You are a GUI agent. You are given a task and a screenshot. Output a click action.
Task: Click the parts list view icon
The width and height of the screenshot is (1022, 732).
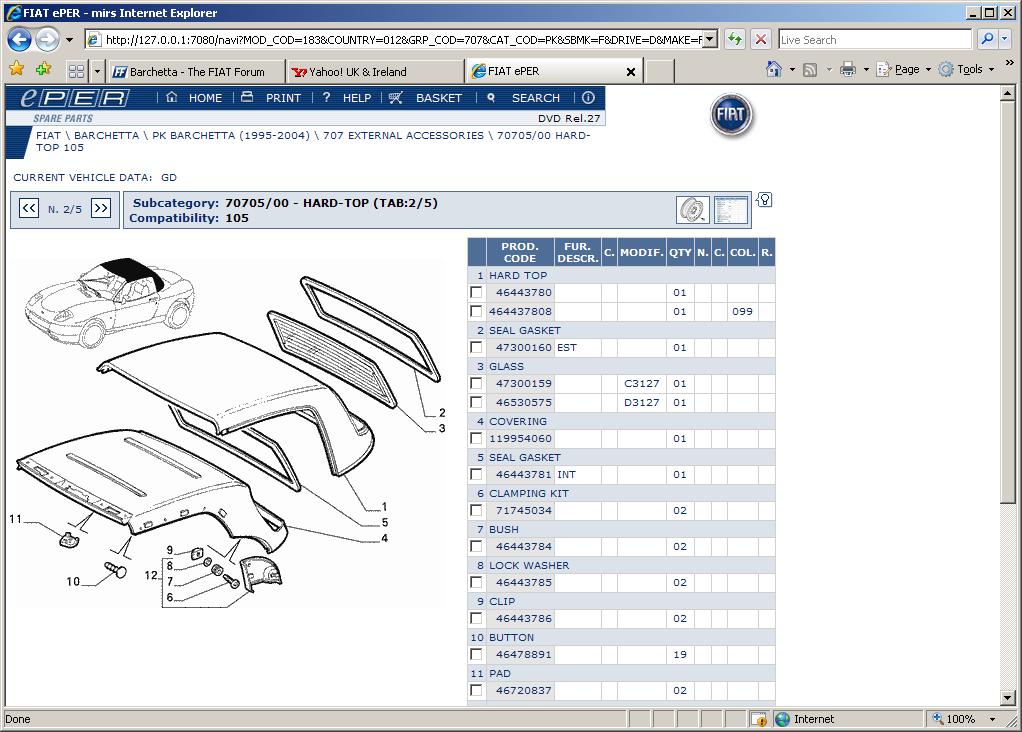pos(731,210)
